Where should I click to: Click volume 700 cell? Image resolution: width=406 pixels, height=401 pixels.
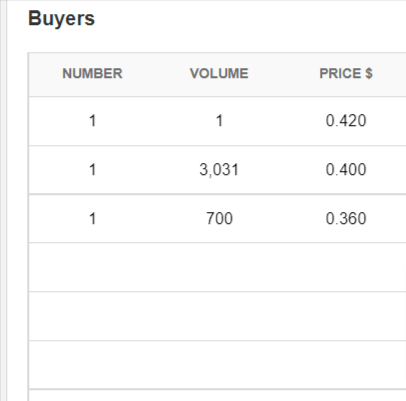click(219, 219)
